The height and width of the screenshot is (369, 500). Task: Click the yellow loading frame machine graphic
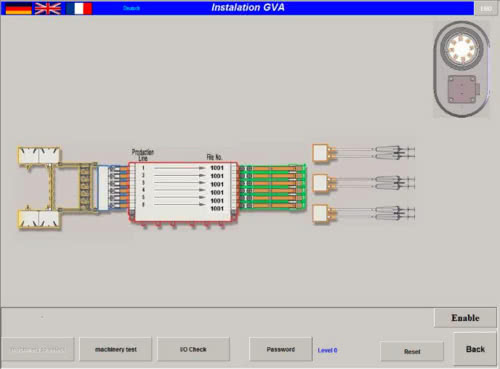point(58,188)
